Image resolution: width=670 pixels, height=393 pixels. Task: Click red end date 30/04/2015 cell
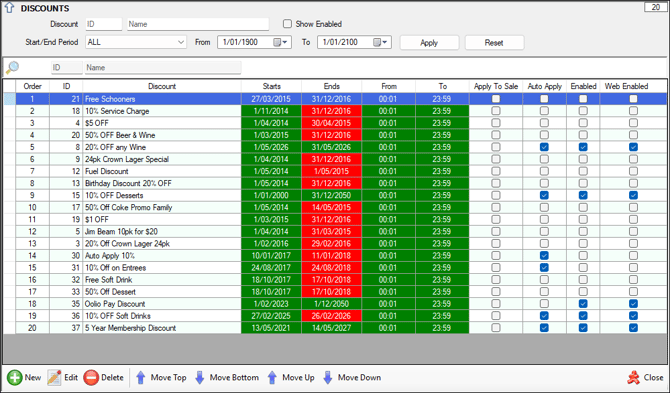click(332, 123)
